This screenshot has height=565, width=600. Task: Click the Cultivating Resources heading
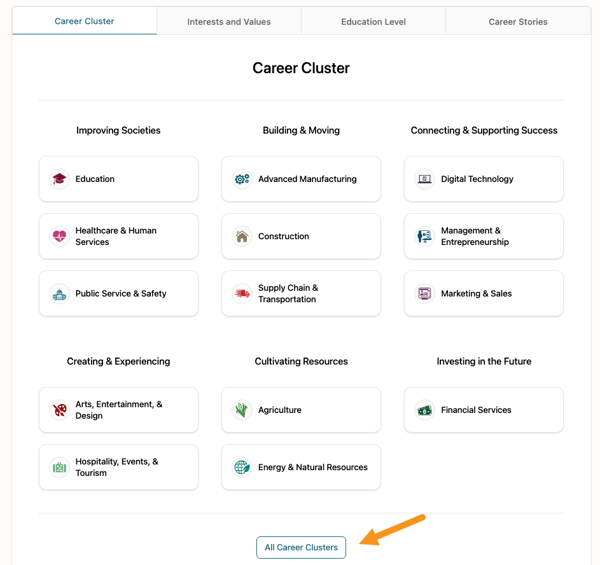pos(301,361)
